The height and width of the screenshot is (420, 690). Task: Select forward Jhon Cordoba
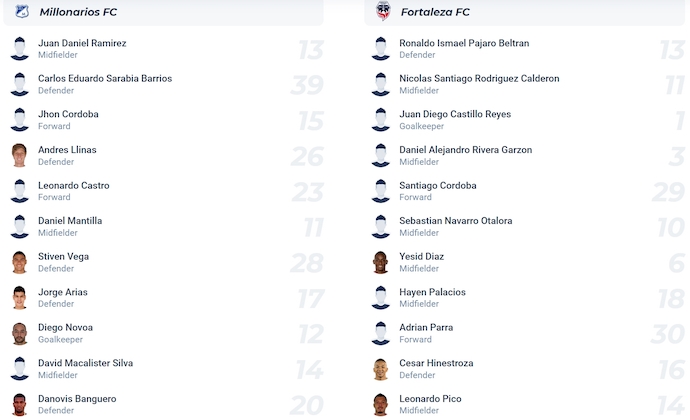pyautogui.click(x=68, y=114)
